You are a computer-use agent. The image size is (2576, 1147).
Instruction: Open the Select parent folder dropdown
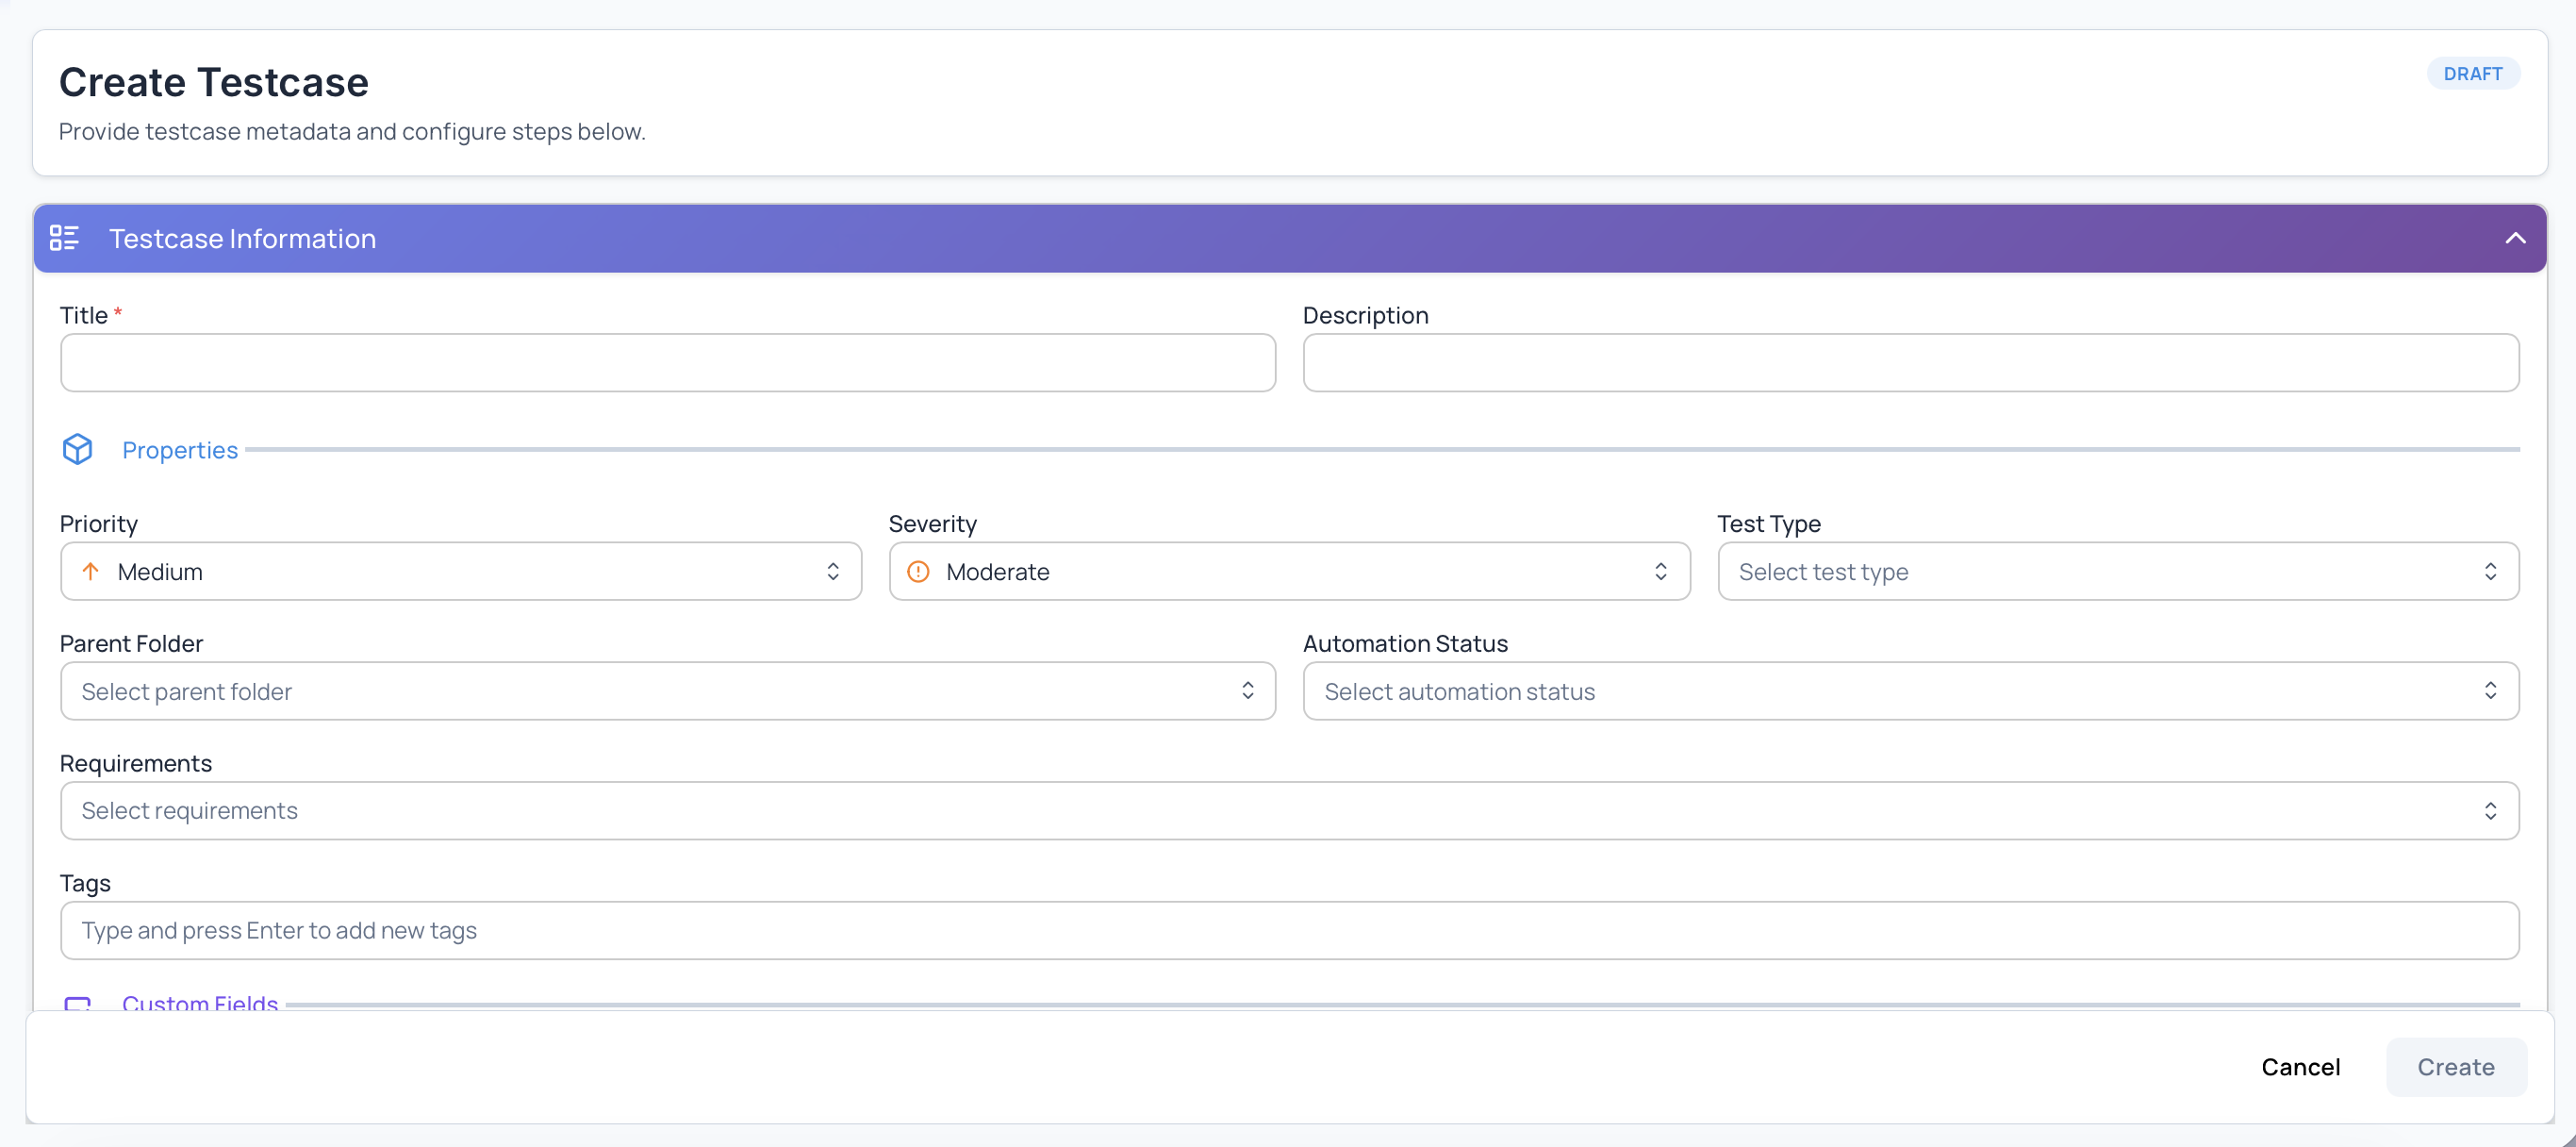667,691
